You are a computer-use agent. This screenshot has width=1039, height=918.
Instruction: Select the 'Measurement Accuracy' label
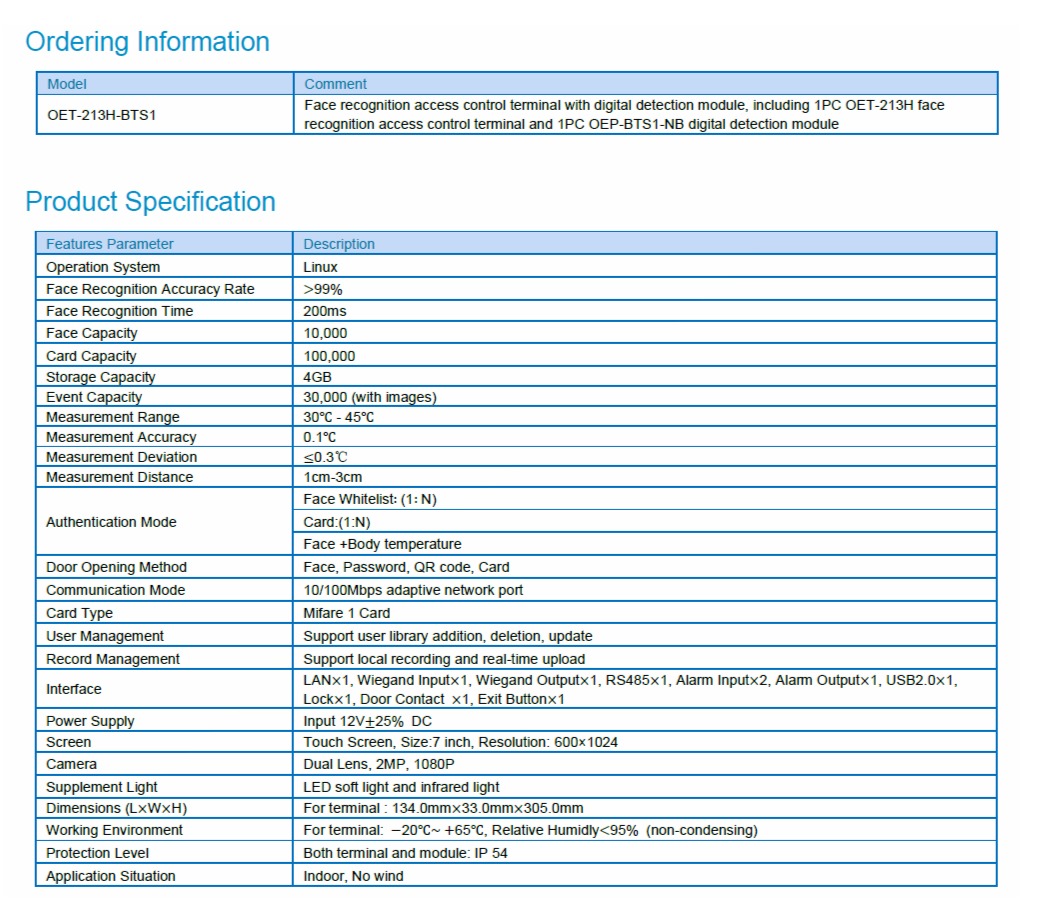tap(121, 437)
